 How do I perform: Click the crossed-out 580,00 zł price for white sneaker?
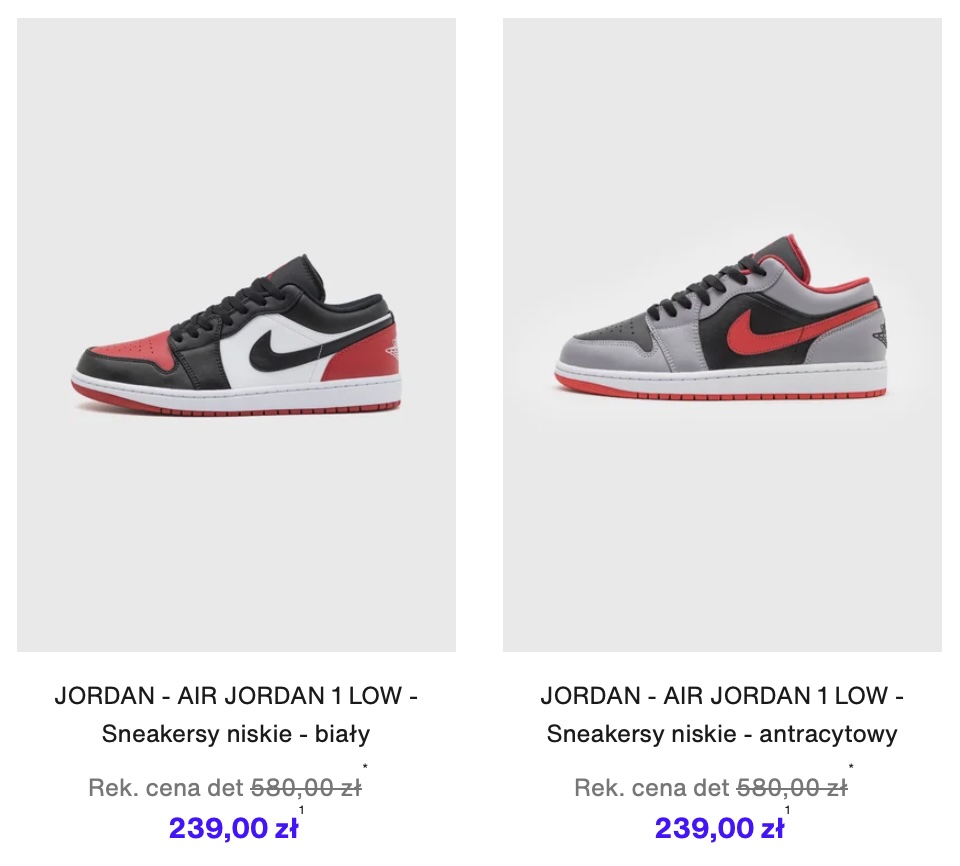[x=306, y=788]
